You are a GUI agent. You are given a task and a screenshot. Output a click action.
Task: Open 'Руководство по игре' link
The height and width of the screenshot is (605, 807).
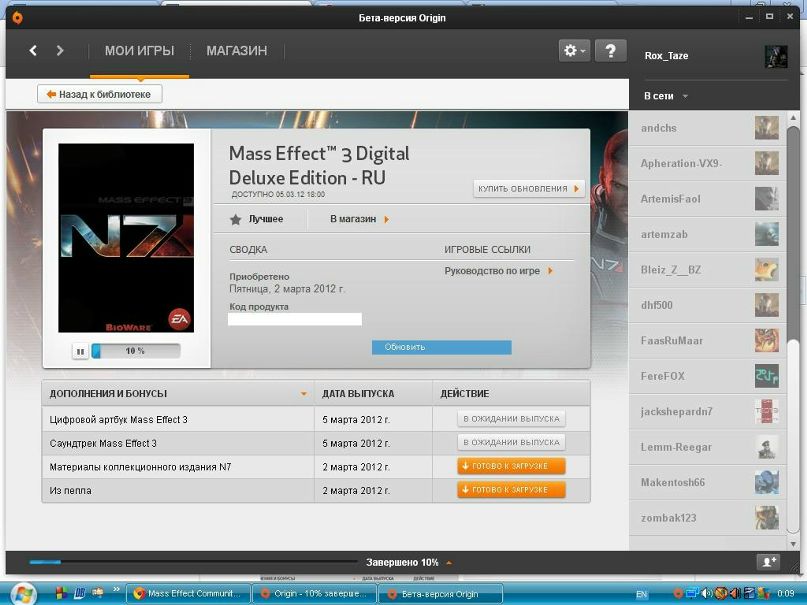tap(498, 271)
